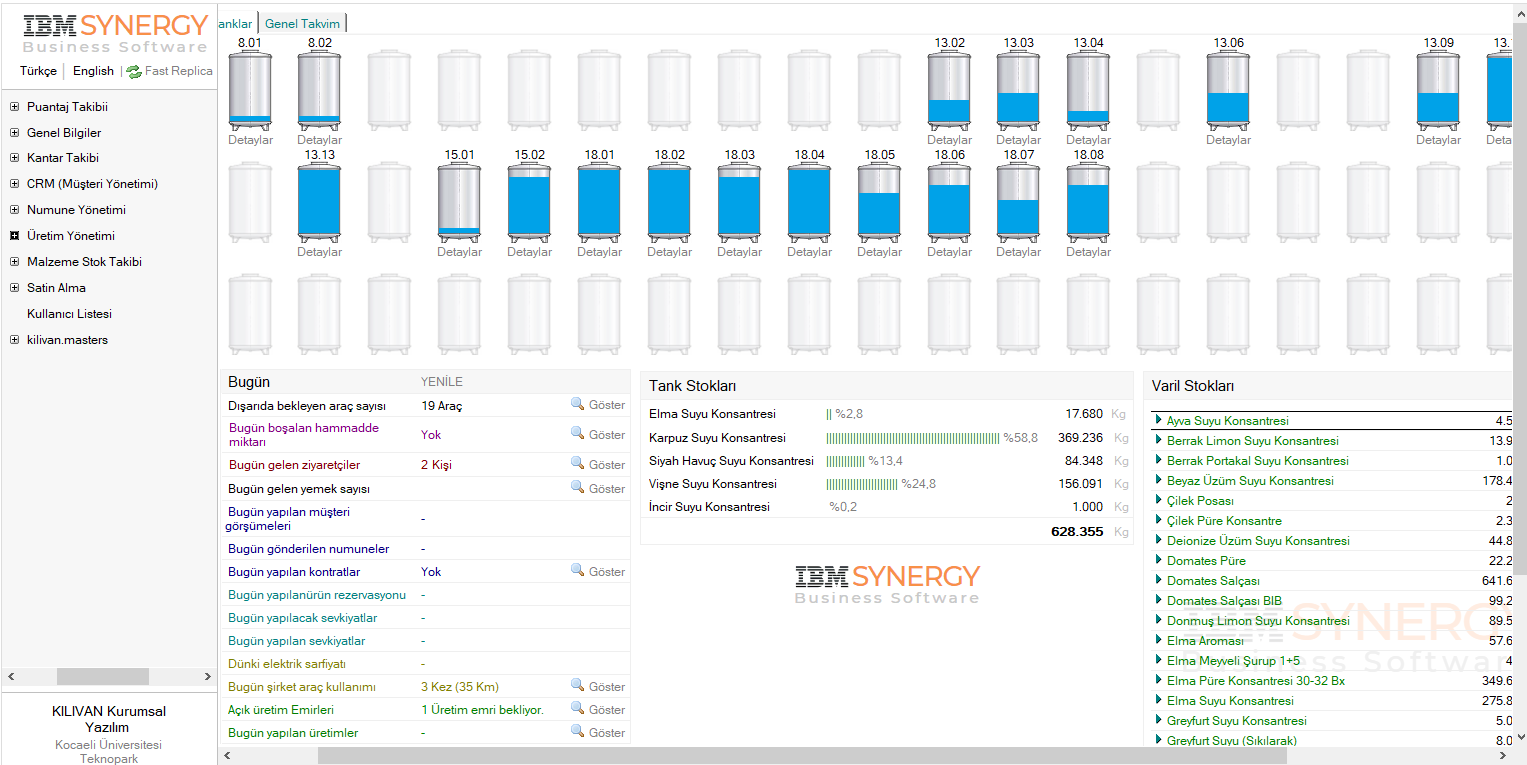Select tank 13.02 graphic
The height and width of the screenshot is (765, 1527).
[949, 90]
